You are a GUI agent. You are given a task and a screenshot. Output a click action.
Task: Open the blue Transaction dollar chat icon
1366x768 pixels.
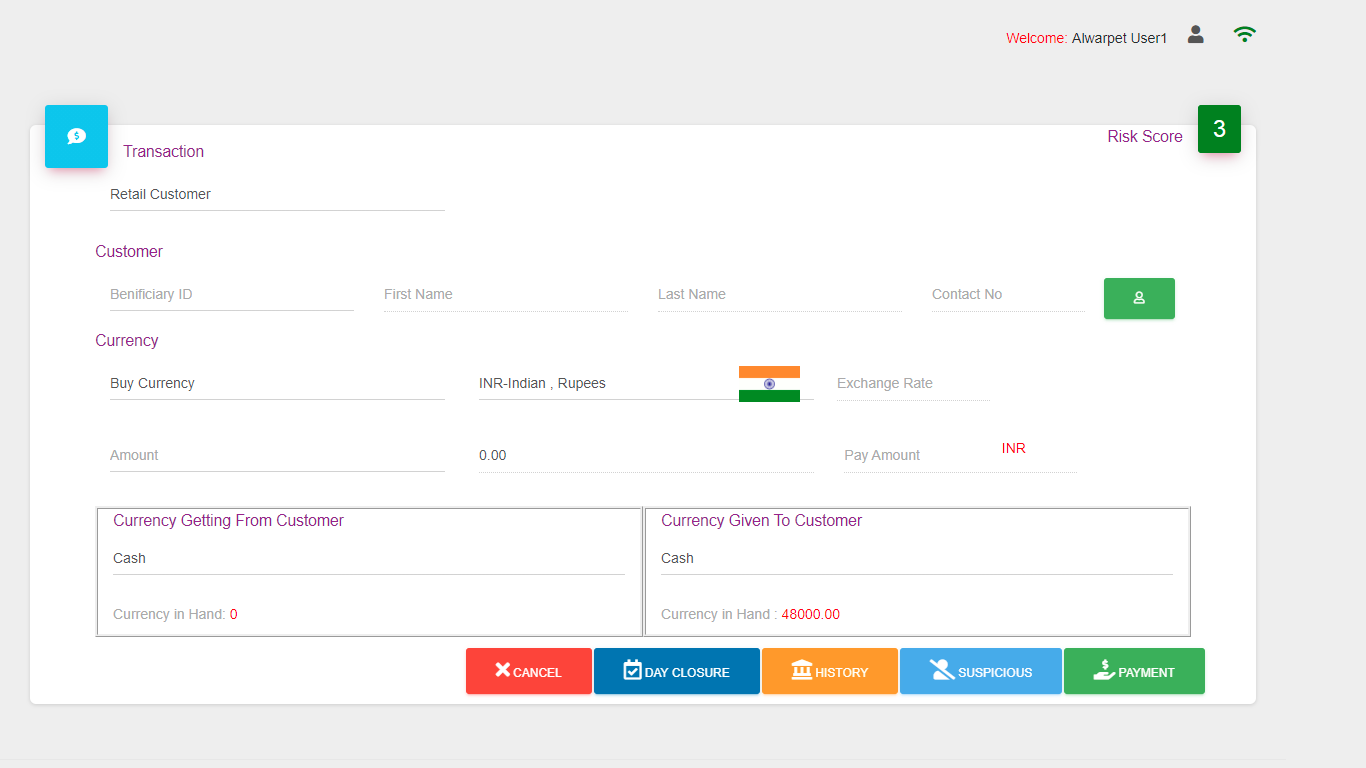point(76,136)
